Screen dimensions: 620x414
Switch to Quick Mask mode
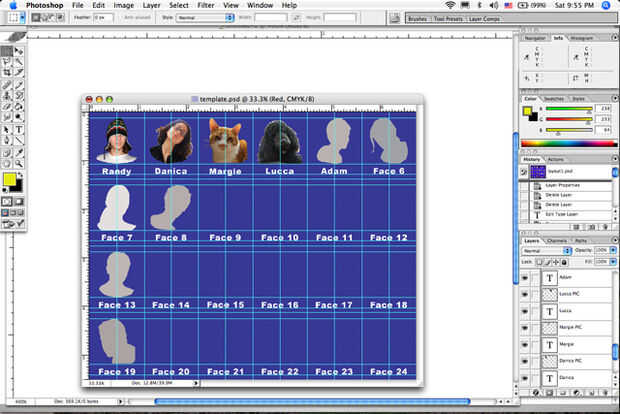19,202
